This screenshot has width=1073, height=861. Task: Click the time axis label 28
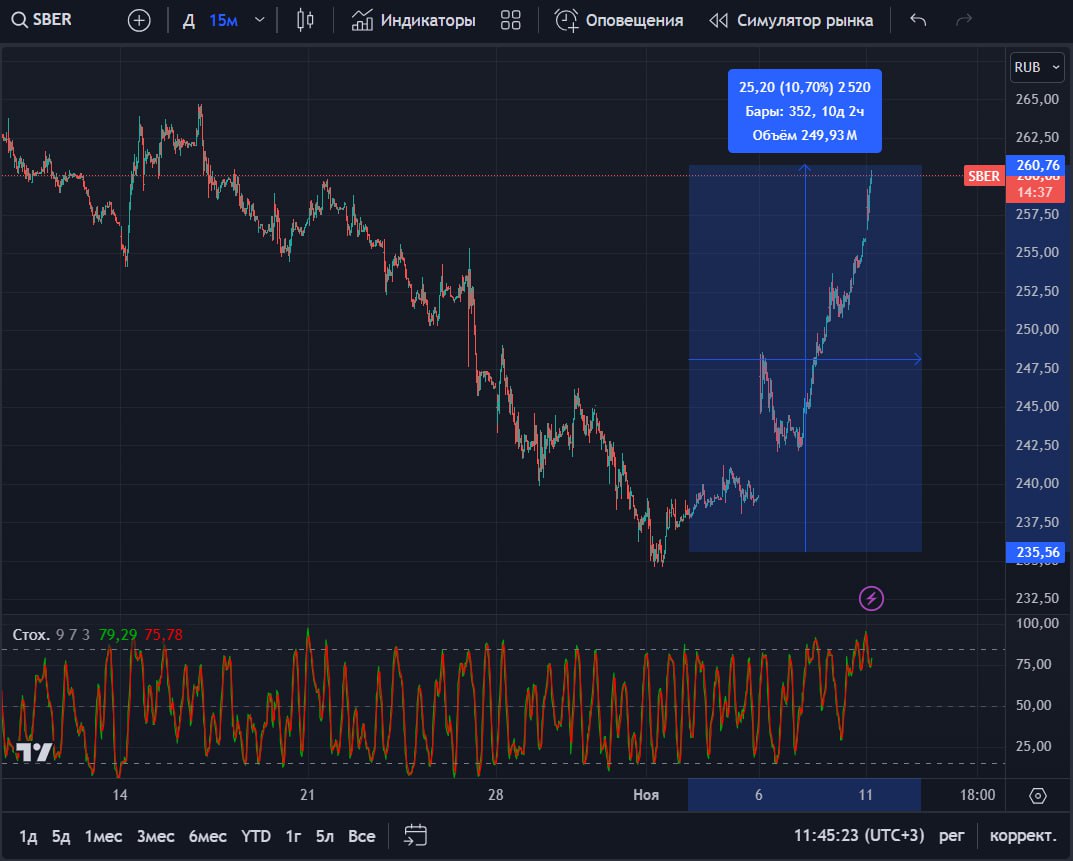(495, 795)
